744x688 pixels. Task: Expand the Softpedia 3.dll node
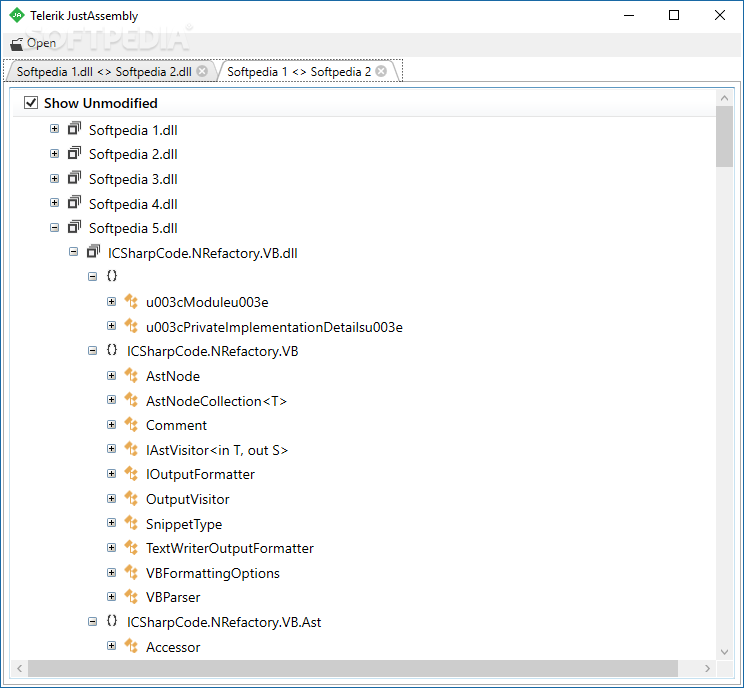pyautogui.click(x=55, y=178)
